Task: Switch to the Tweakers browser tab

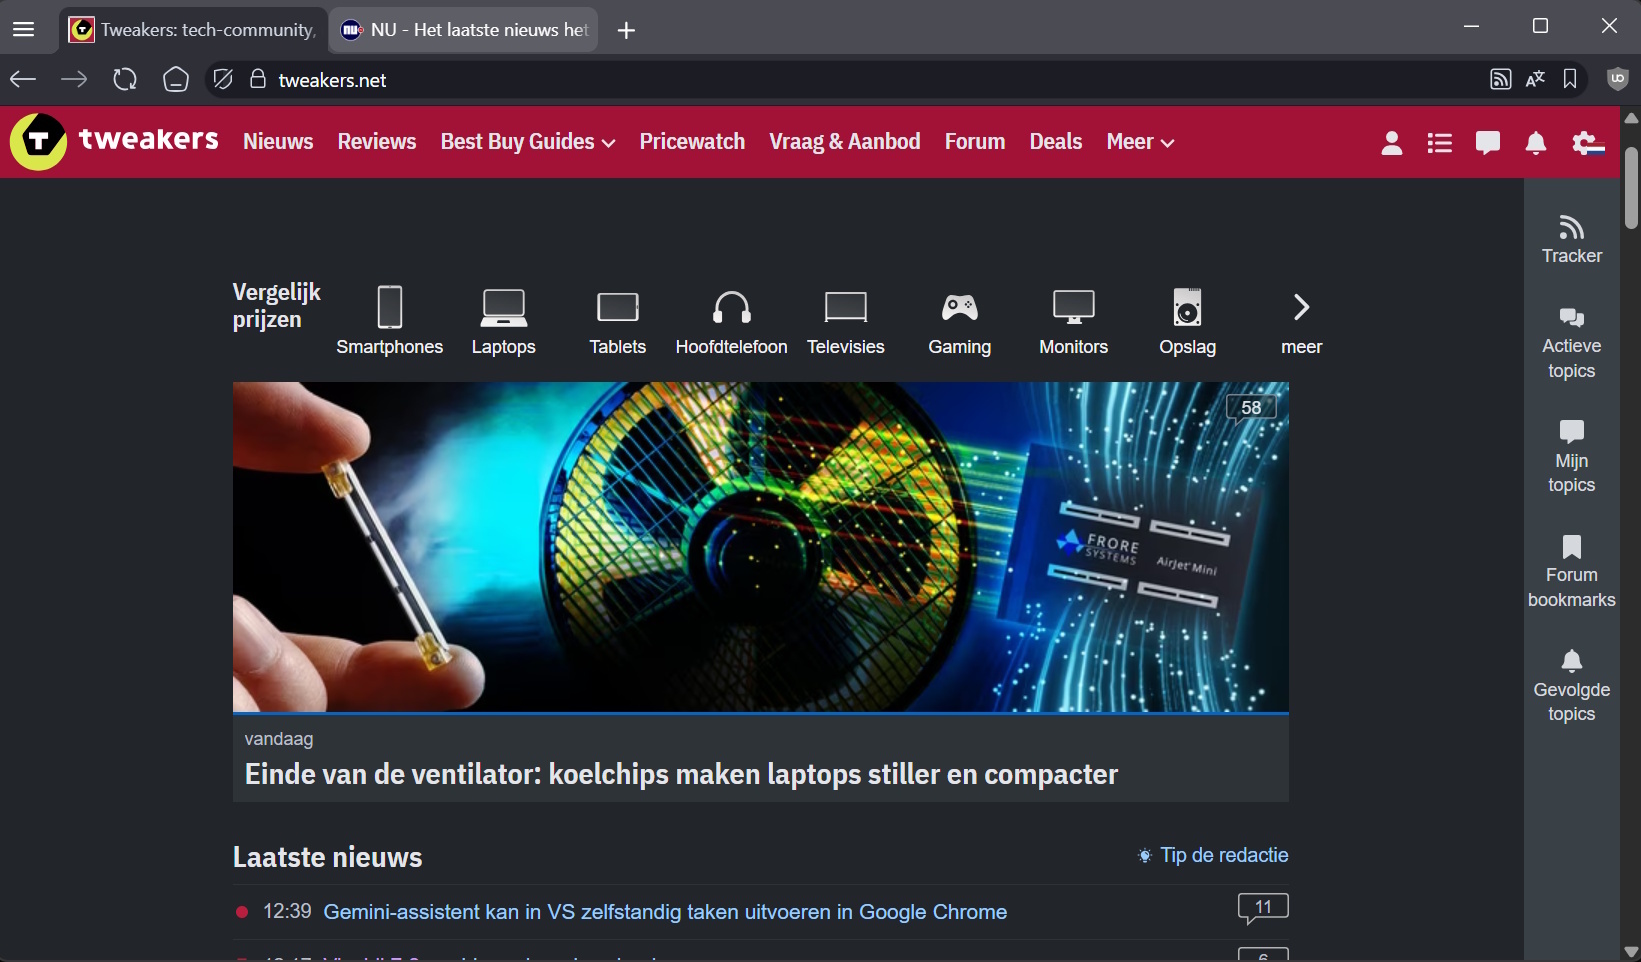Action: (193, 30)
